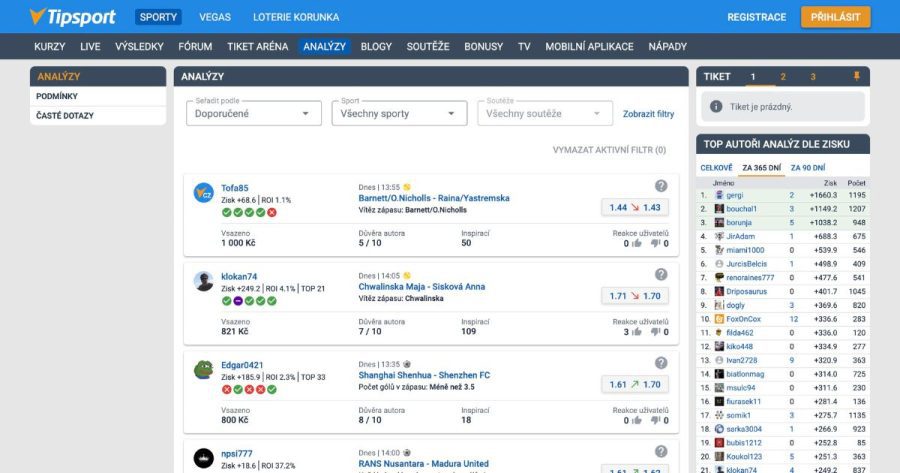
Task: Select the 'Za 90 dní' tab
Action: point(808,167)
